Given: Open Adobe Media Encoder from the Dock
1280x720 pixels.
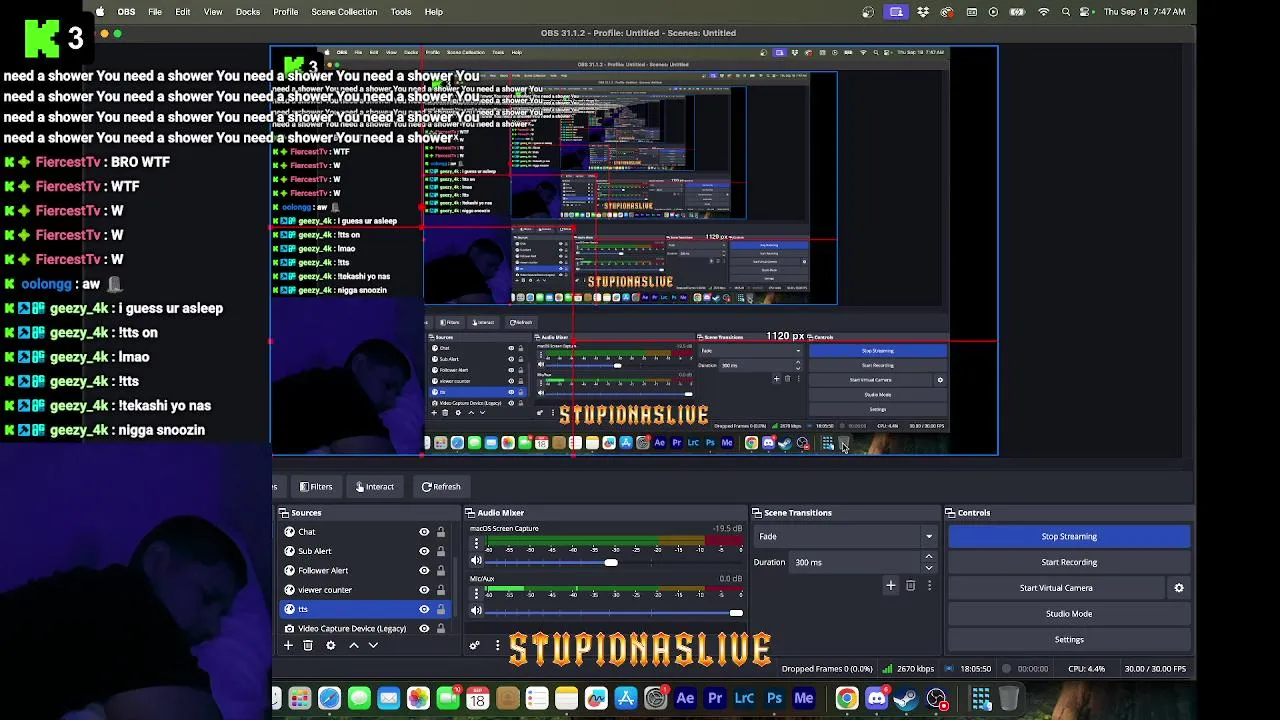Looking at the screenshot, I should [804, 698].
